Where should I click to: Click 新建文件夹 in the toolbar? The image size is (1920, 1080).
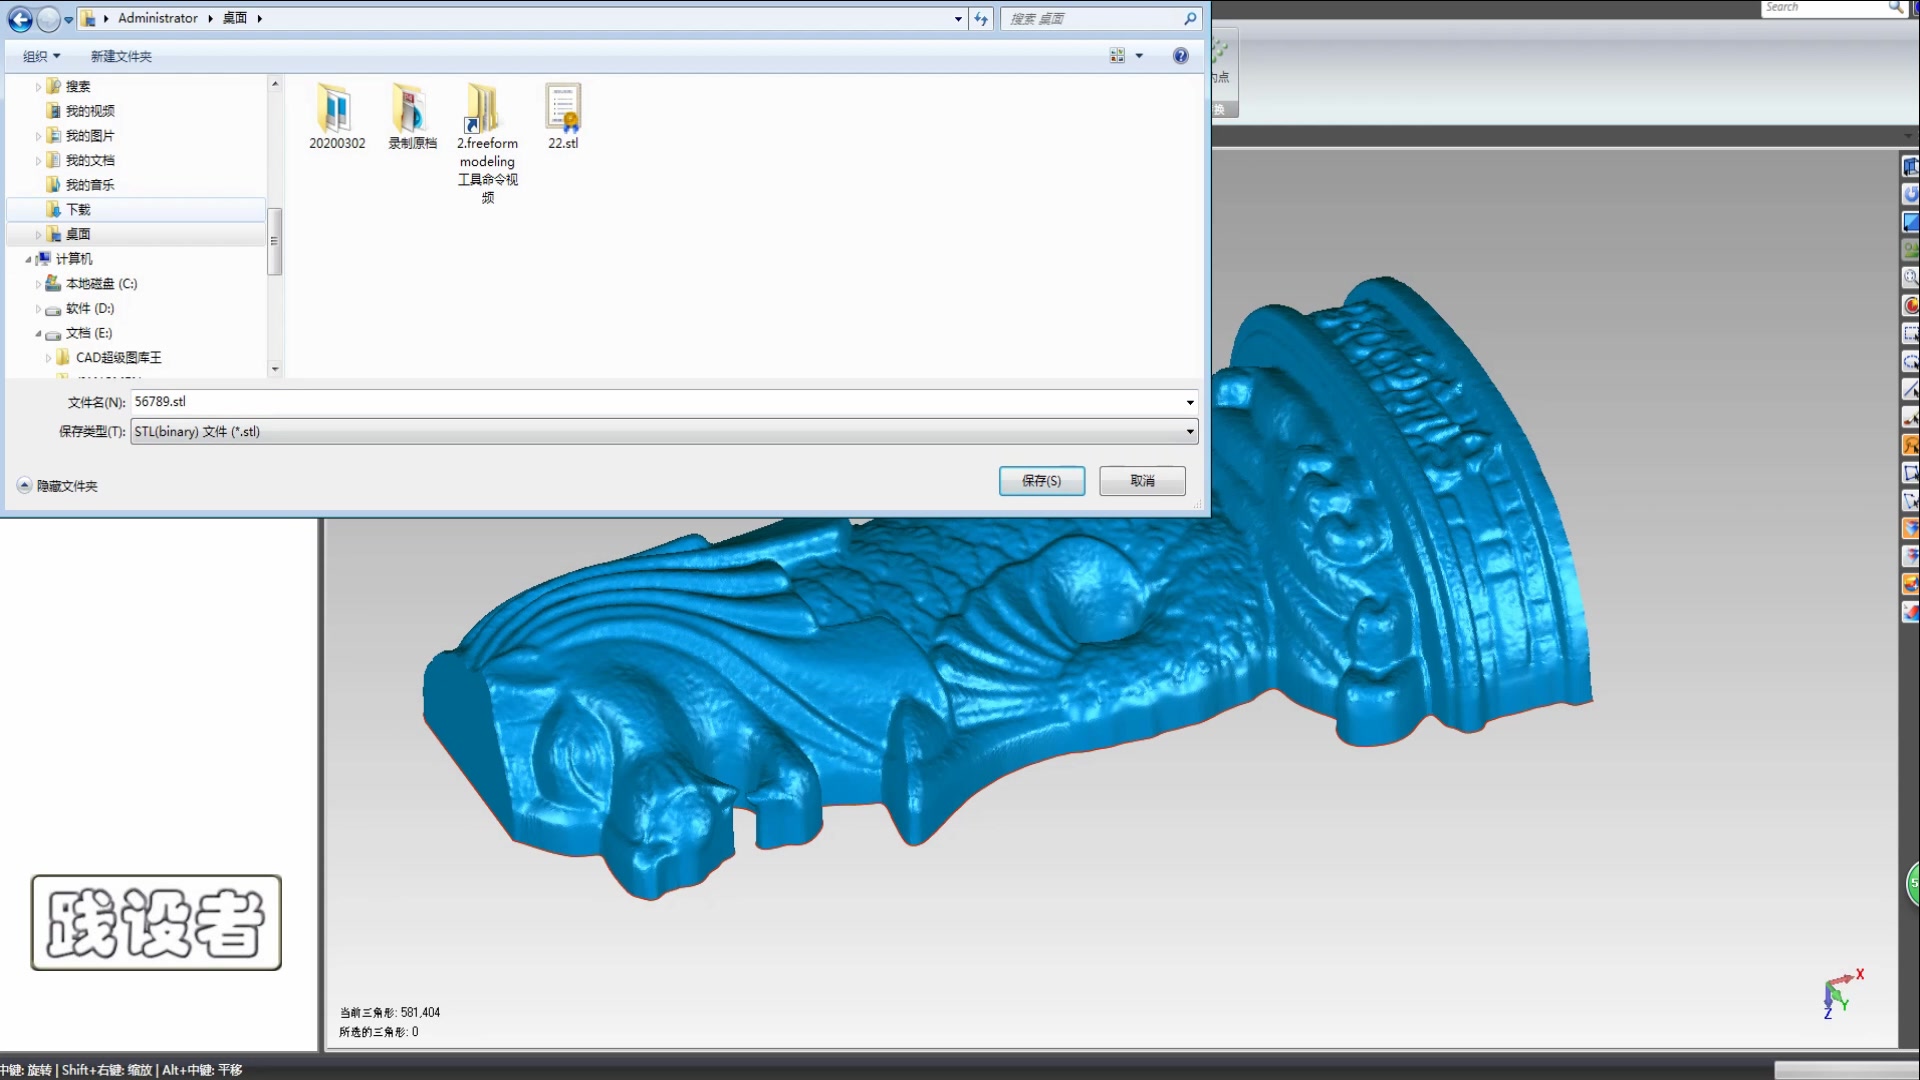pos(121,56)
